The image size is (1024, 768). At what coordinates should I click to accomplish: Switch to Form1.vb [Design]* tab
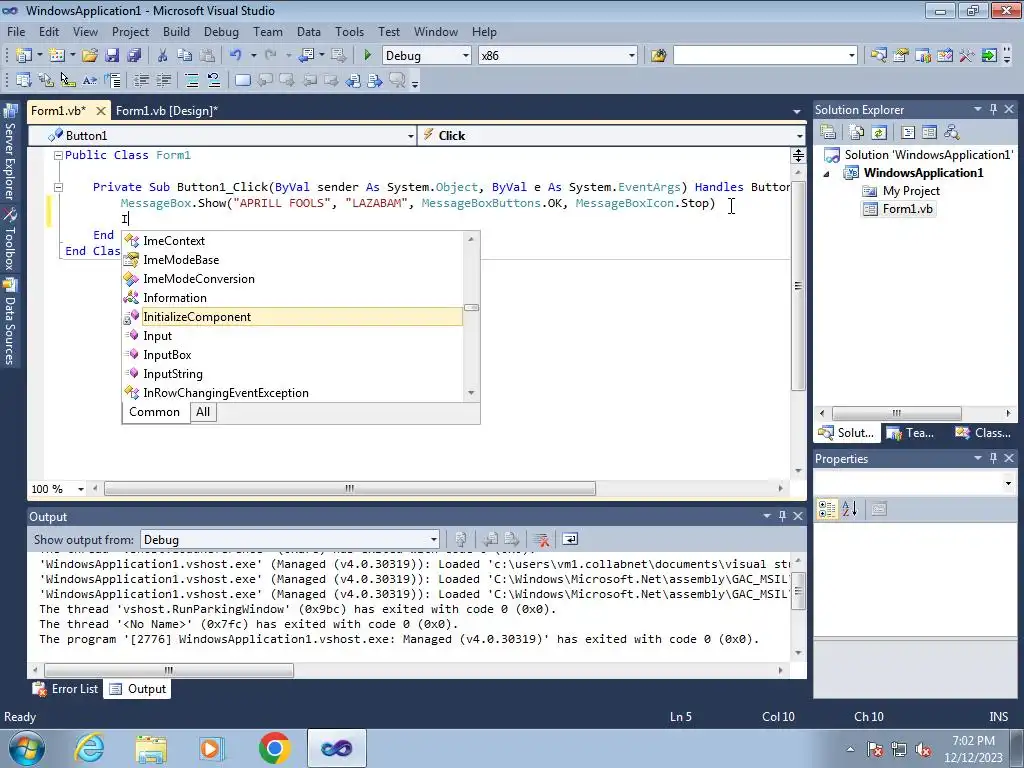[x=167, y=111]
